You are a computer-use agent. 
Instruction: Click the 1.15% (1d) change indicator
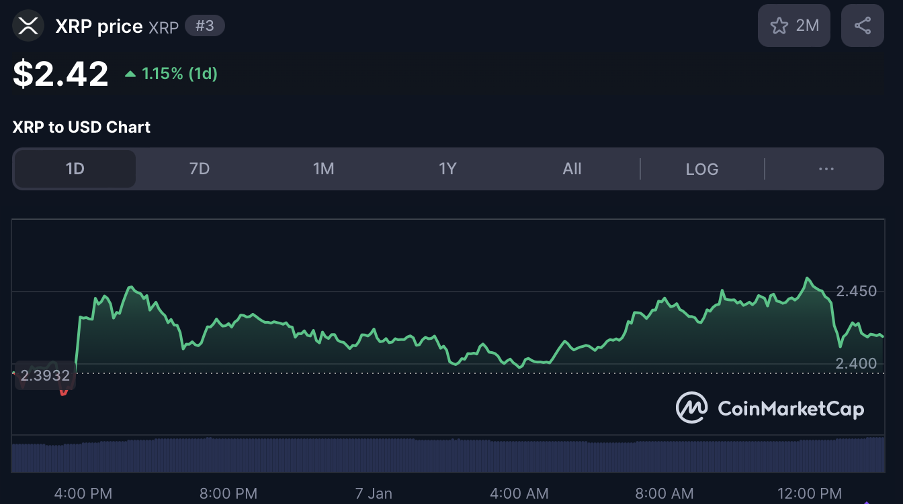179,74
